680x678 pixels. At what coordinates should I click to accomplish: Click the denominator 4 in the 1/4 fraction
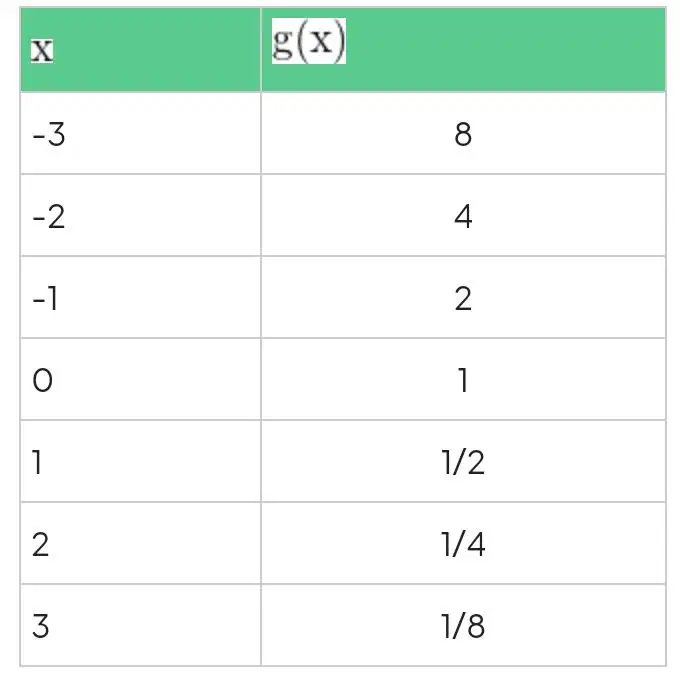477,544
